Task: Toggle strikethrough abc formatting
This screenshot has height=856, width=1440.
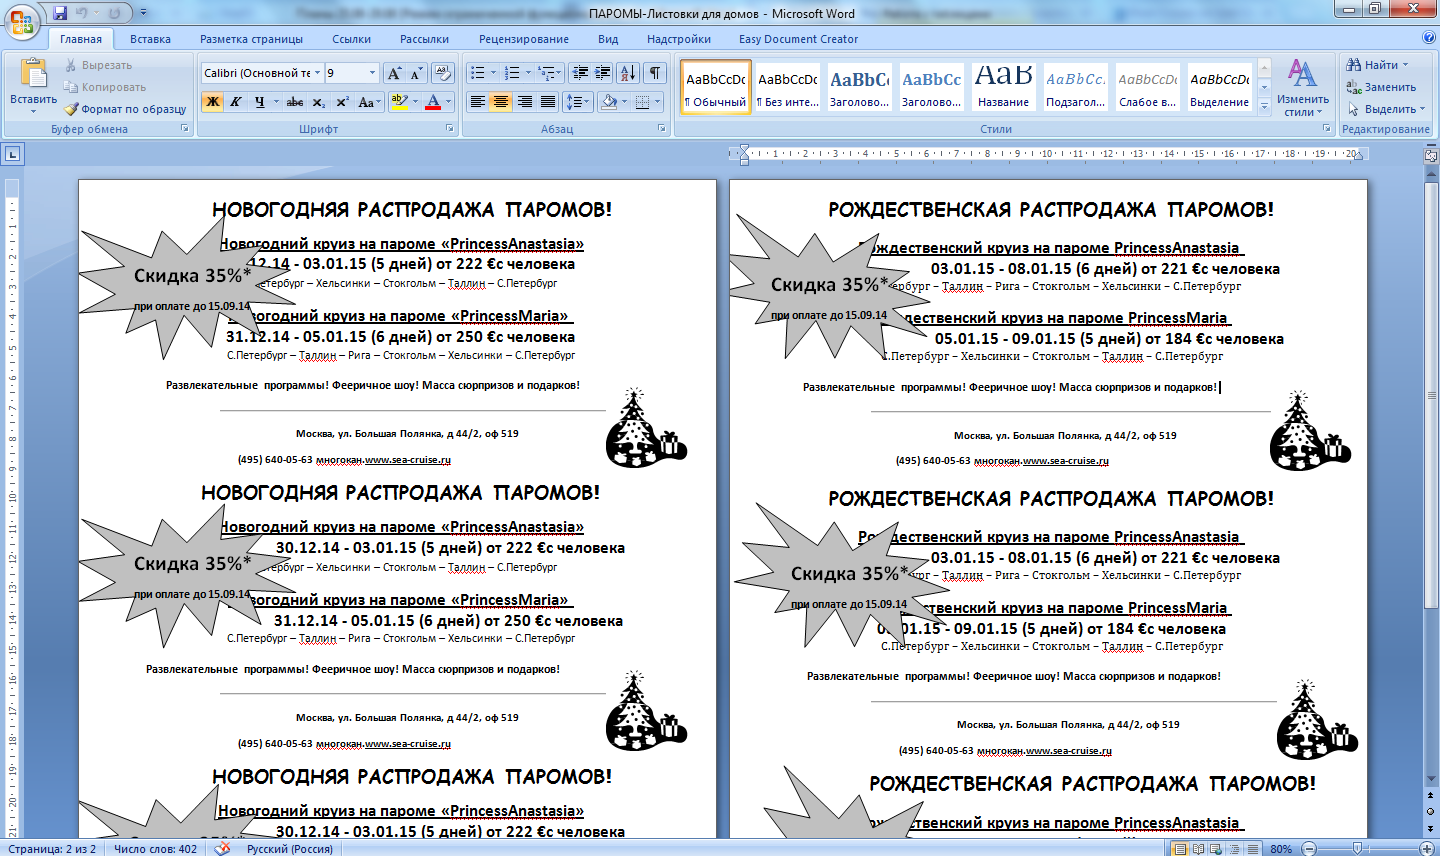Action: 294,102
